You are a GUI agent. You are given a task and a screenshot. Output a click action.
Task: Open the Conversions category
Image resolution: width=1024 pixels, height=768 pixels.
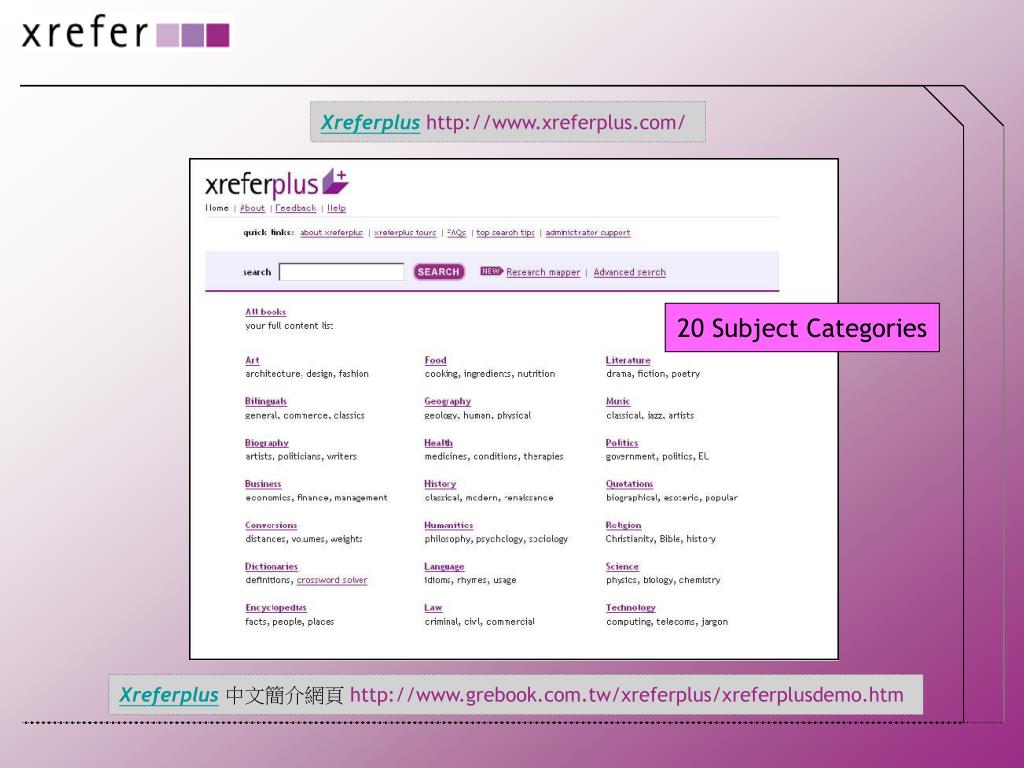[x=271, y=525]
